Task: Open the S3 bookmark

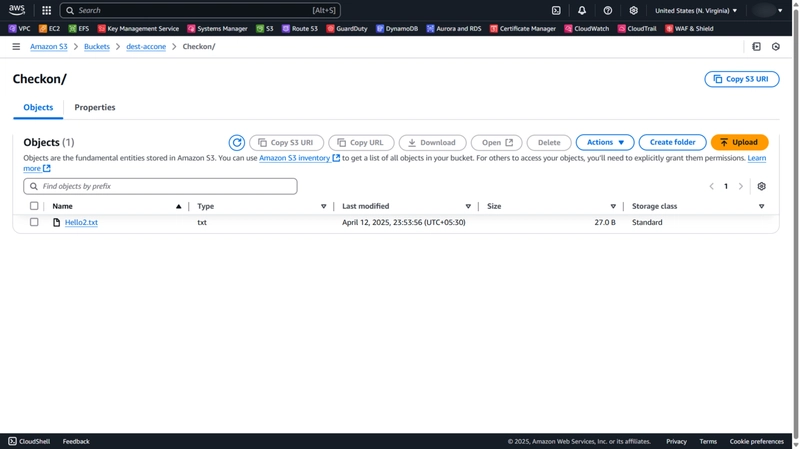Action: click(265, 29)
